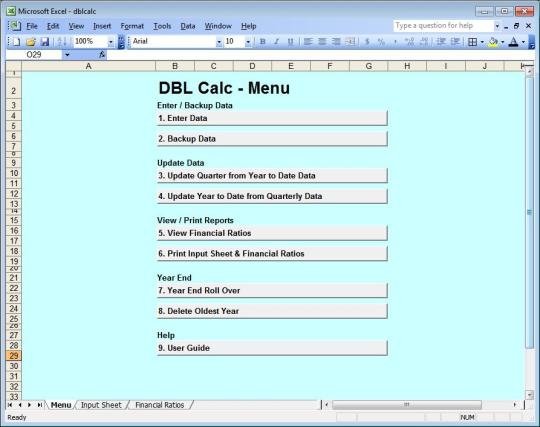Apply Align Left
Image resolution: width=540 pixels, height=427 pixels.
click(308, 42)
